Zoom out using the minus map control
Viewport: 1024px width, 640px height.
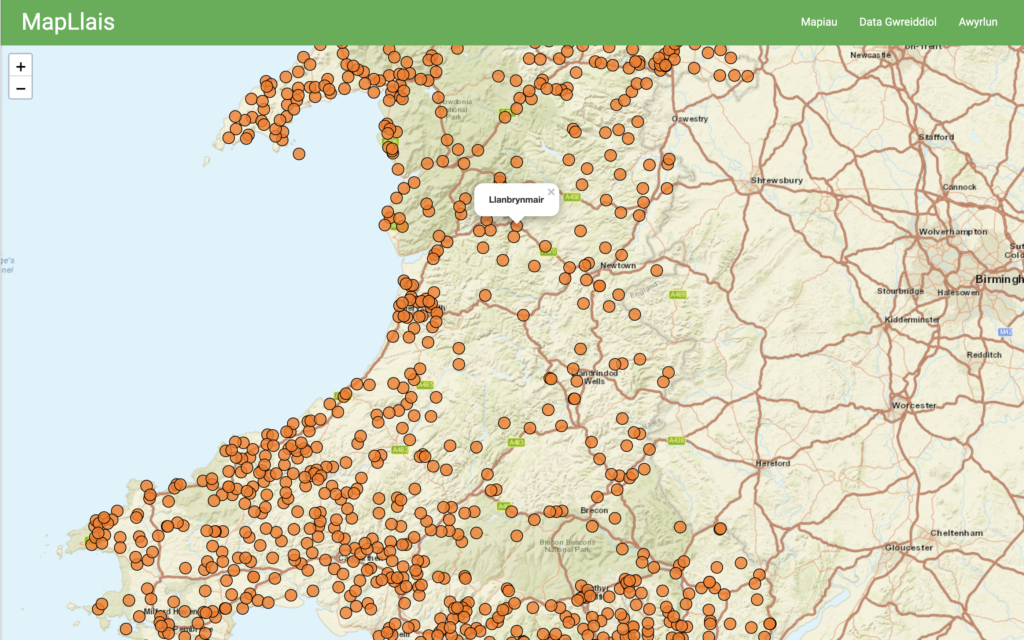click(x=20, y=89)
